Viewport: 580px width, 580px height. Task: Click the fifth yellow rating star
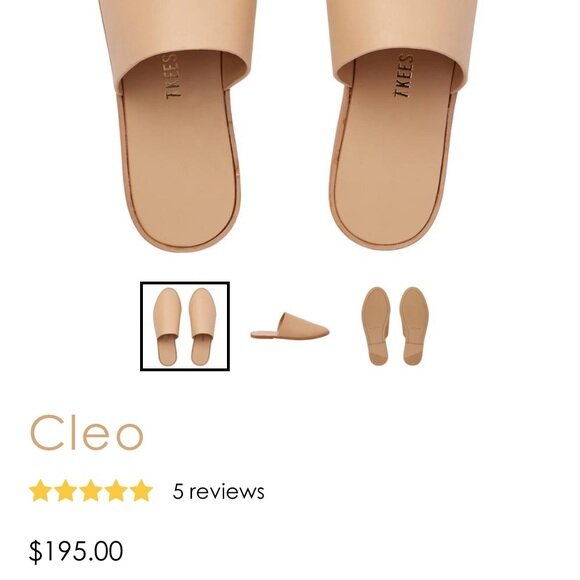click(141, 490)
